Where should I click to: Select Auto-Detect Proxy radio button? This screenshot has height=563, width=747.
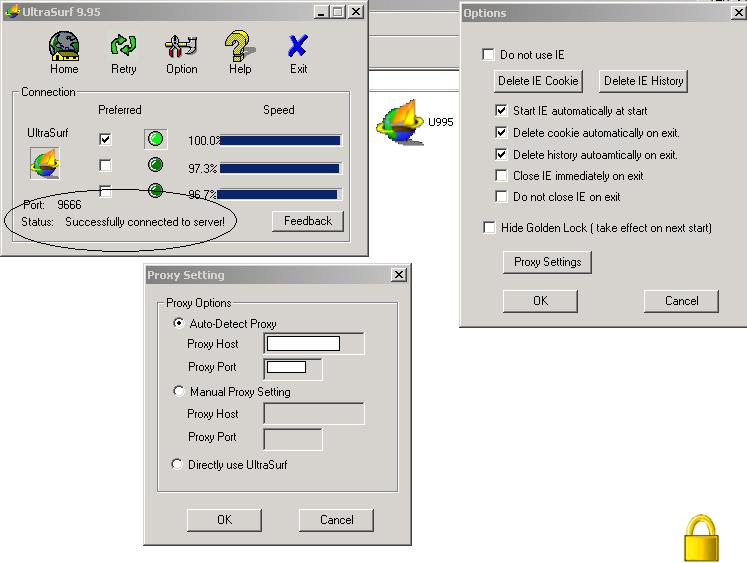coord(179,323)
